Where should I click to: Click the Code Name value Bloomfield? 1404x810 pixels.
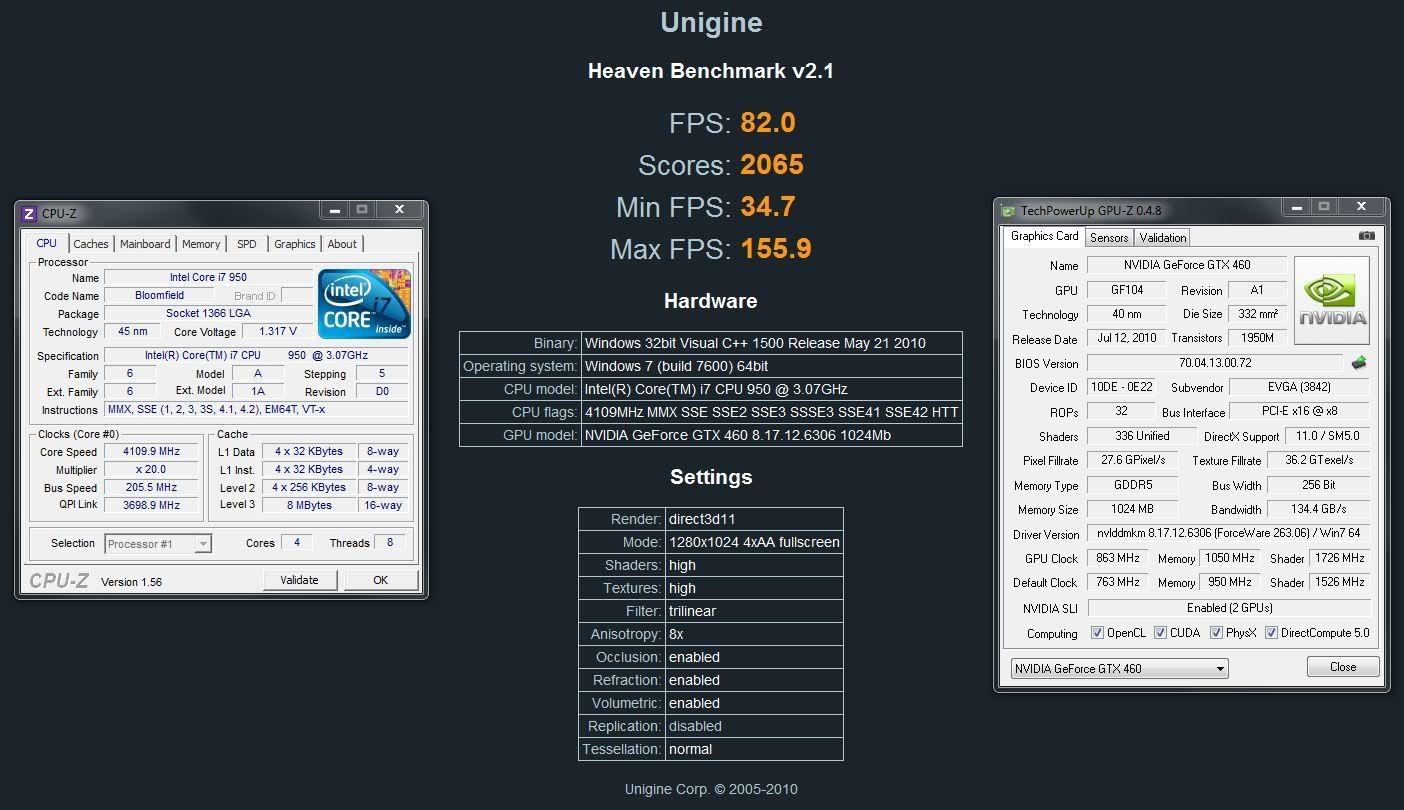pos(159,295)
